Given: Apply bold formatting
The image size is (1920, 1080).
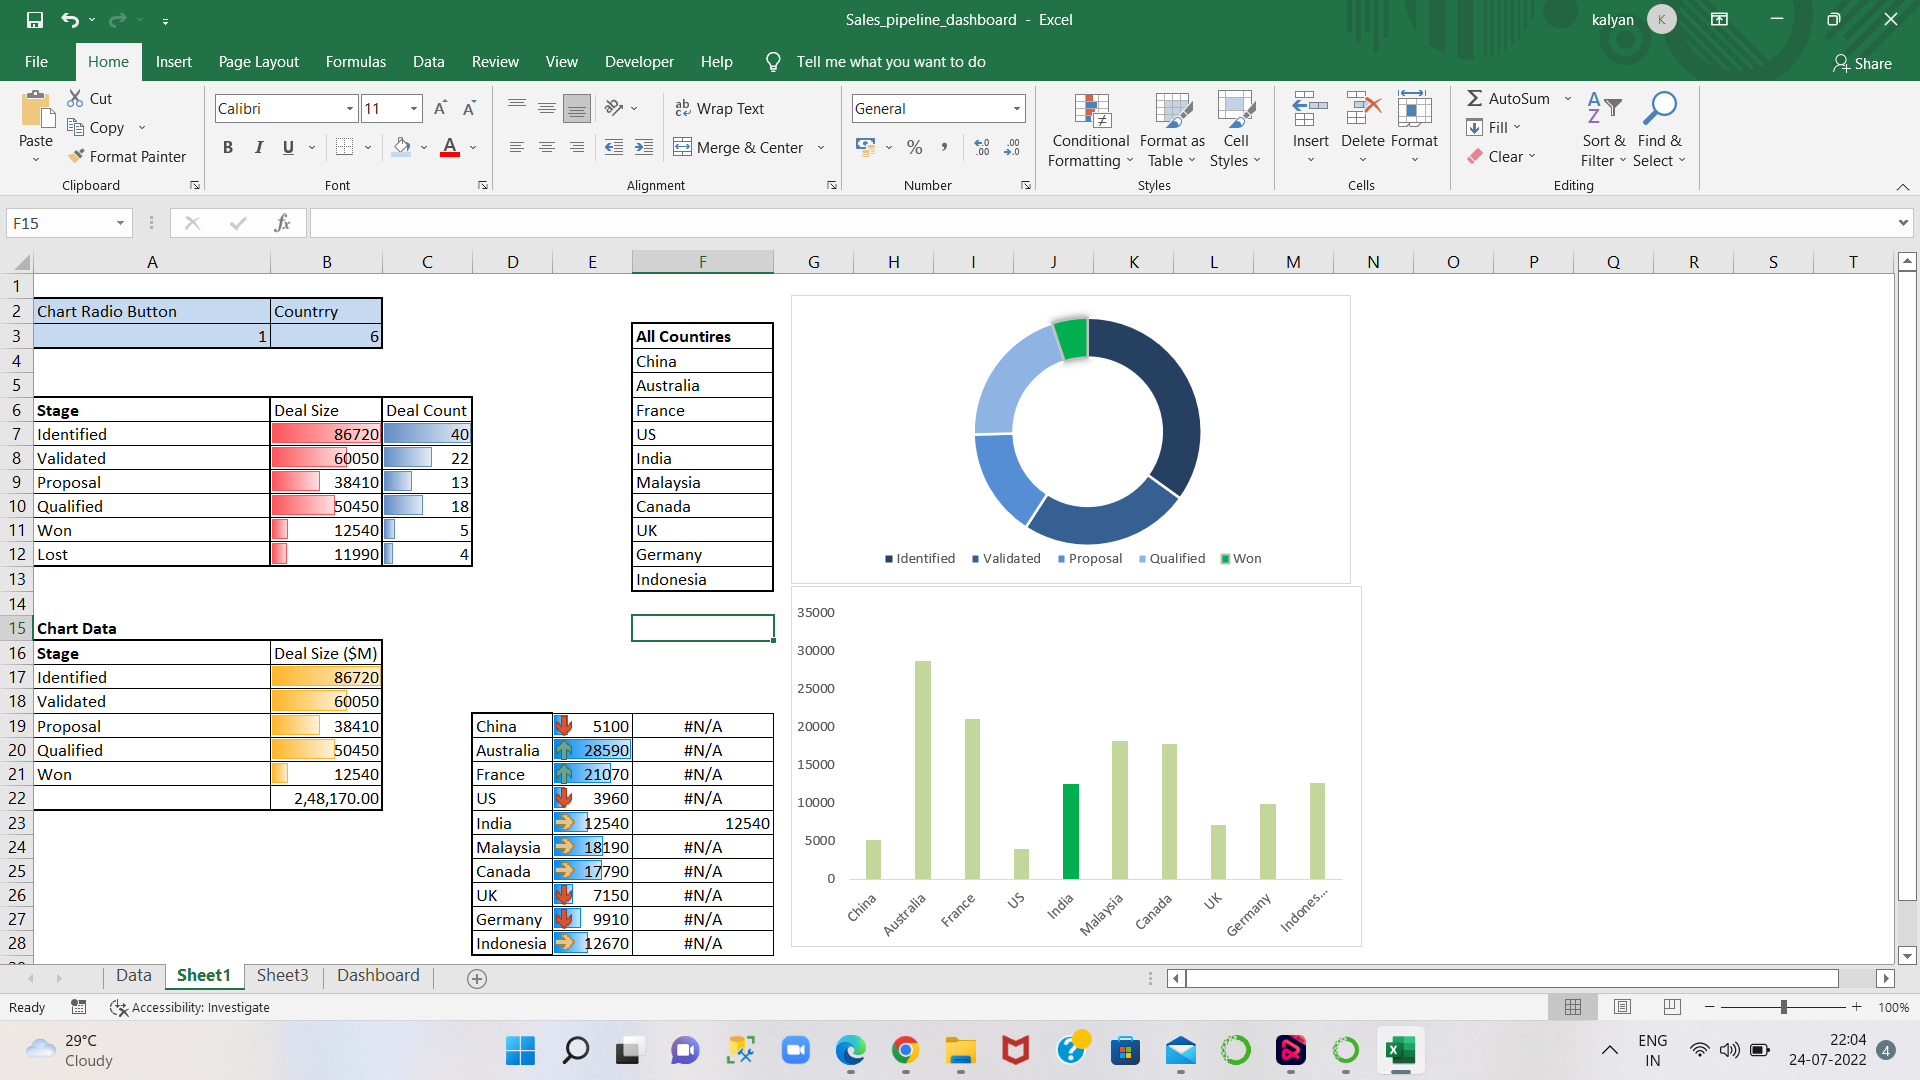Looking at the screenshot, I should click(227, 147).
